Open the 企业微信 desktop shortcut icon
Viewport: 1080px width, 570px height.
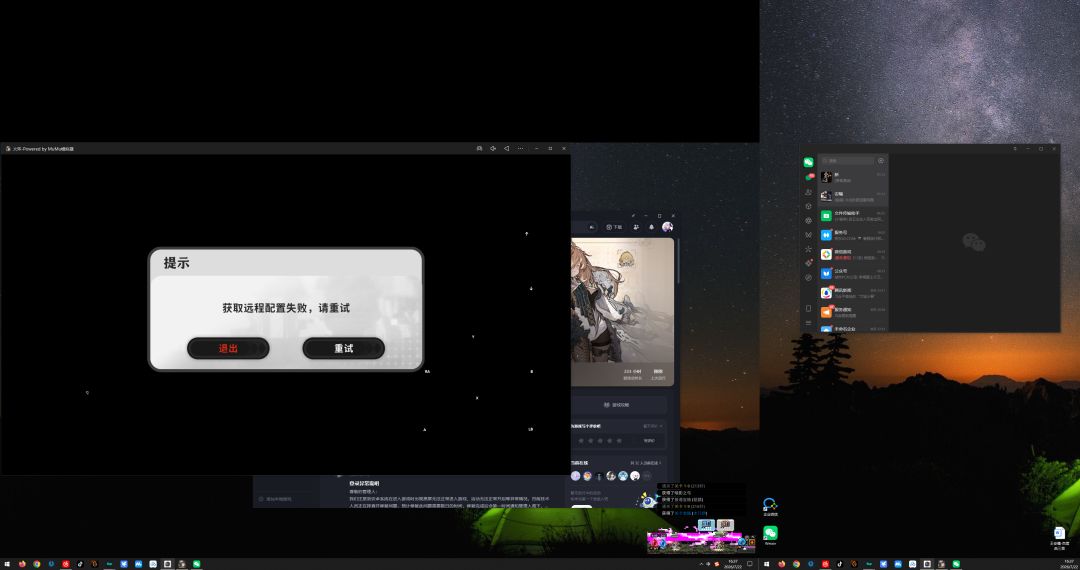pos(770,508)
